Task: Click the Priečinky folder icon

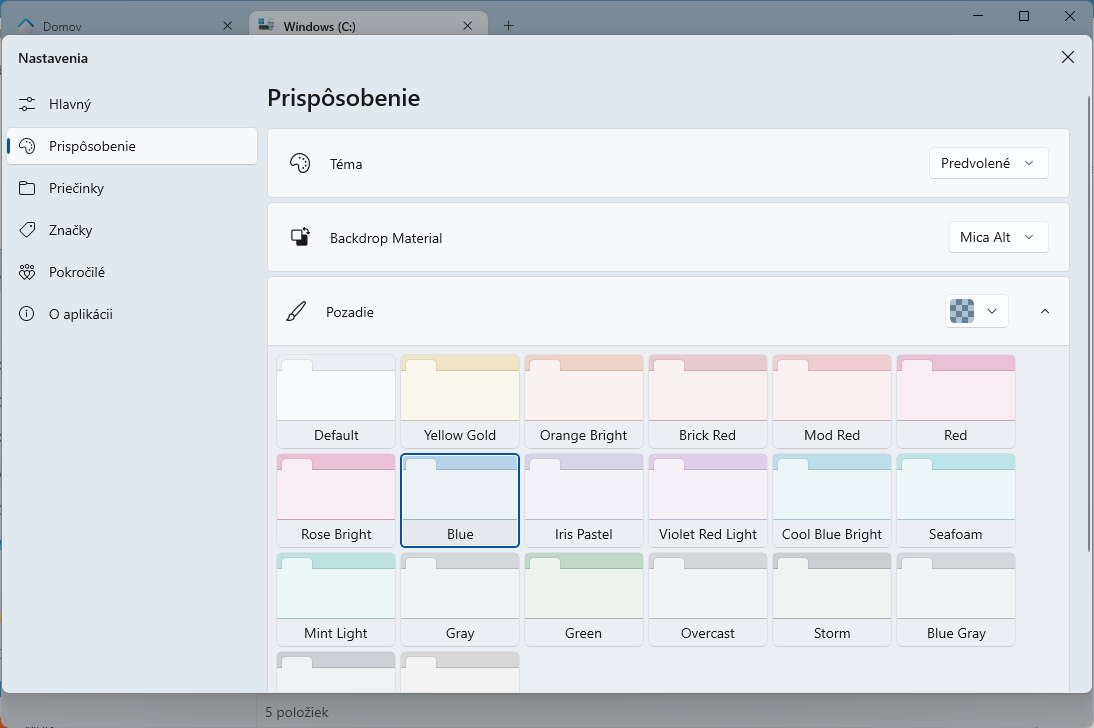Action: point(27,188)
